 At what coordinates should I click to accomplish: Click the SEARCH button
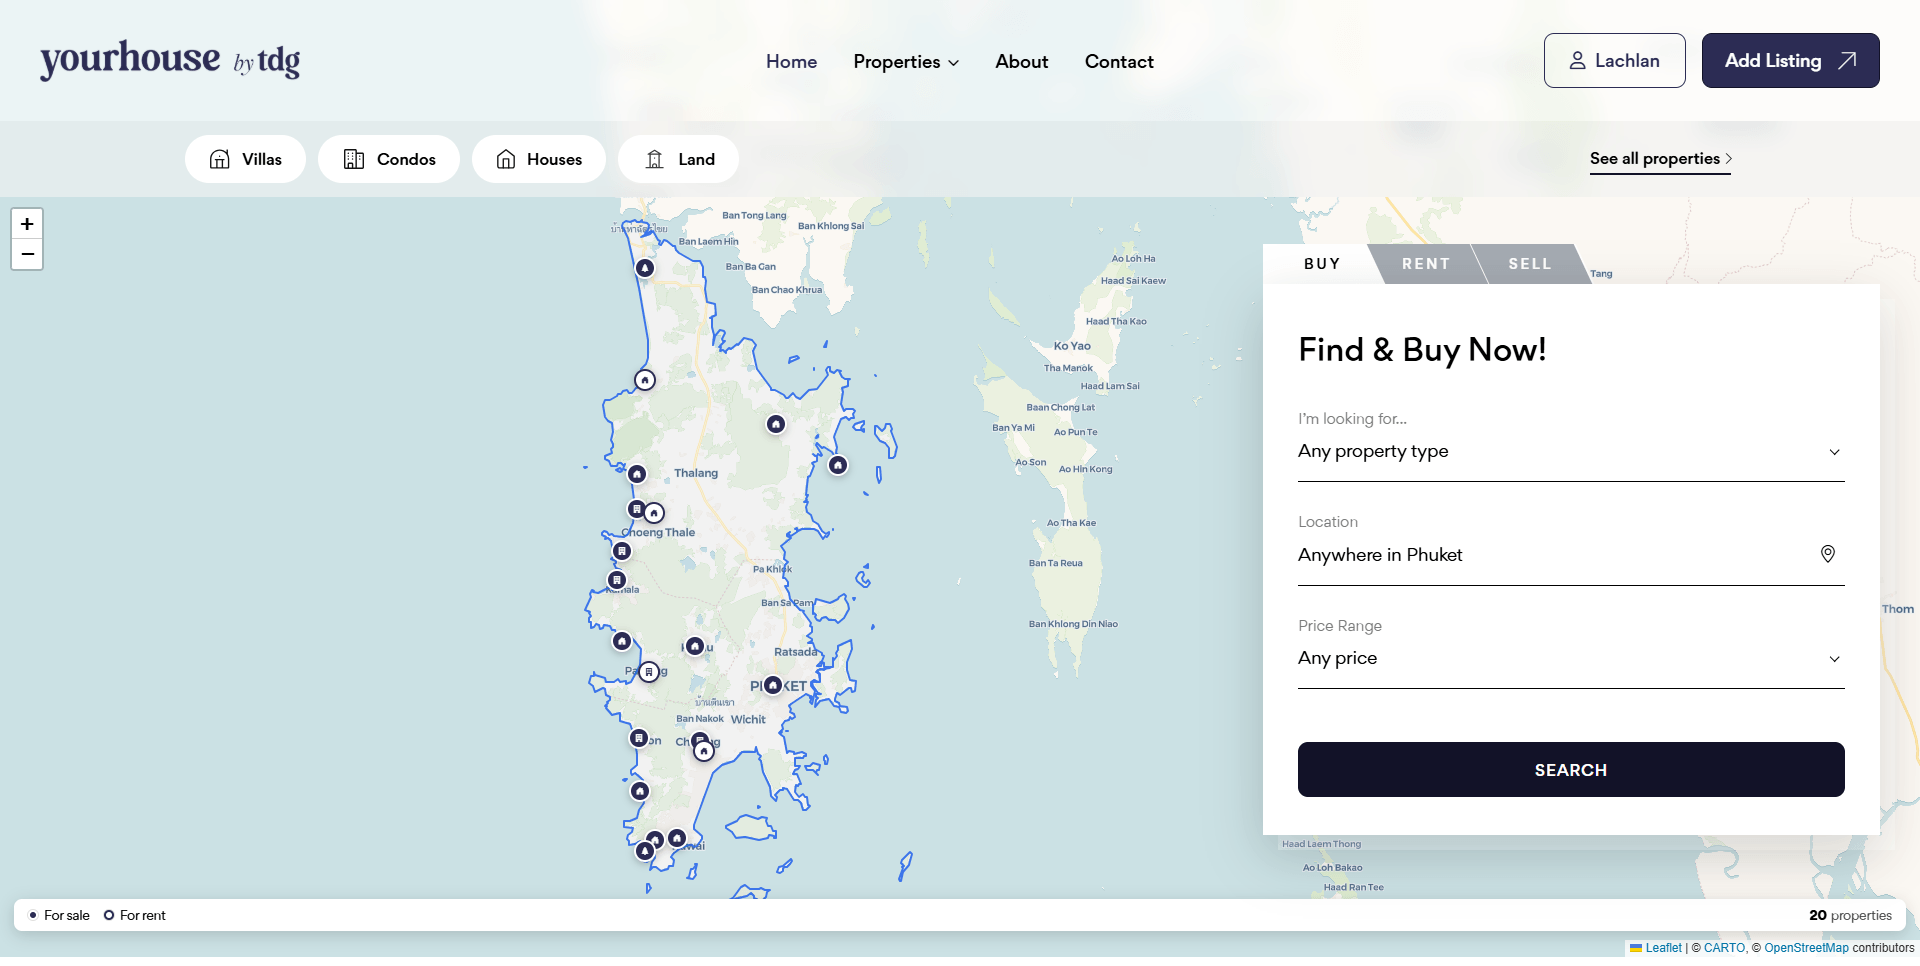tap(1571, 770)
